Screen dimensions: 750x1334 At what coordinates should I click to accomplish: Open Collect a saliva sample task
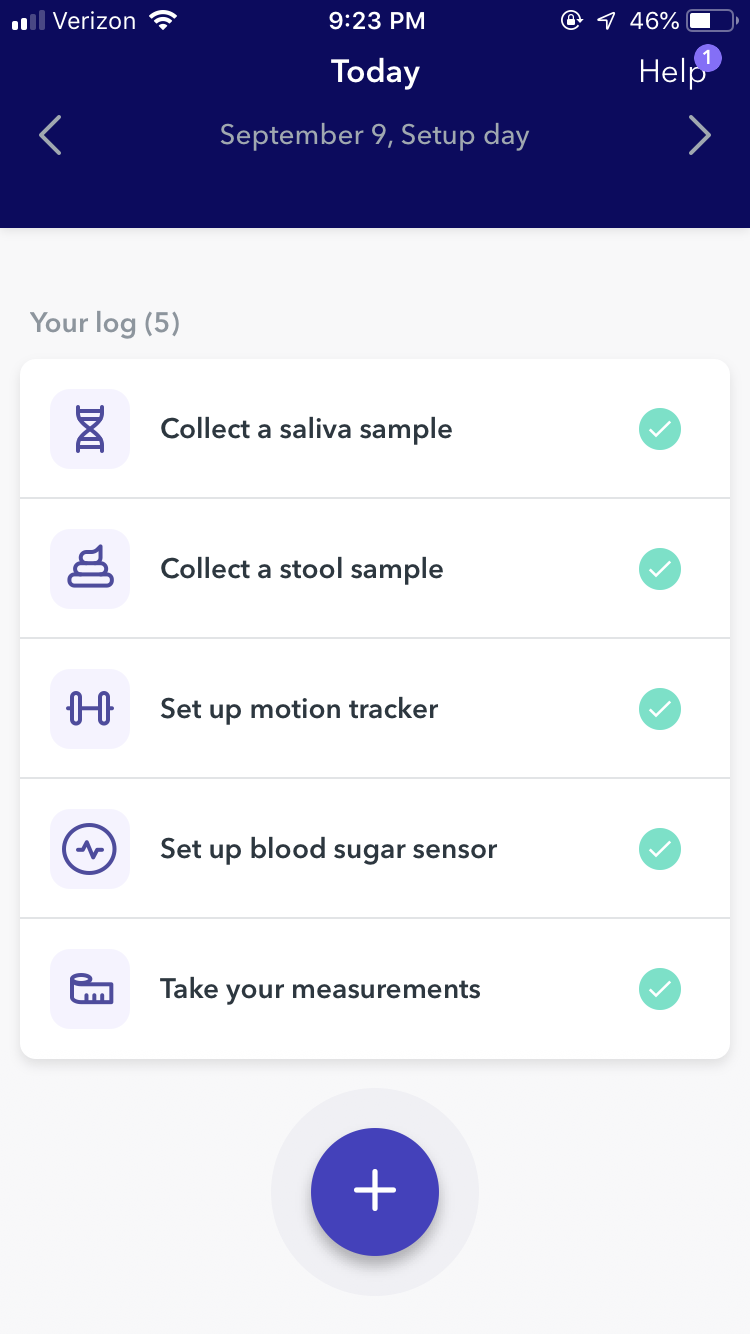point(306,429)
